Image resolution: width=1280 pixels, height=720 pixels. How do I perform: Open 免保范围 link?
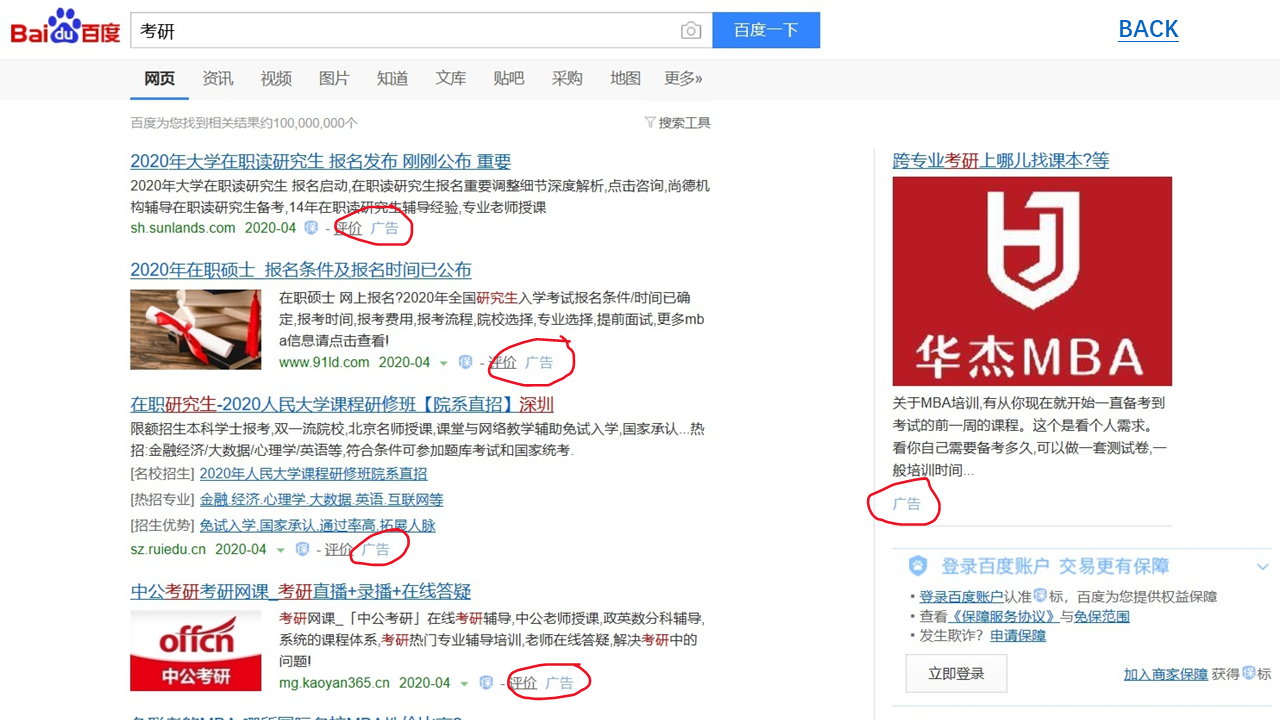coord(1101,616)
